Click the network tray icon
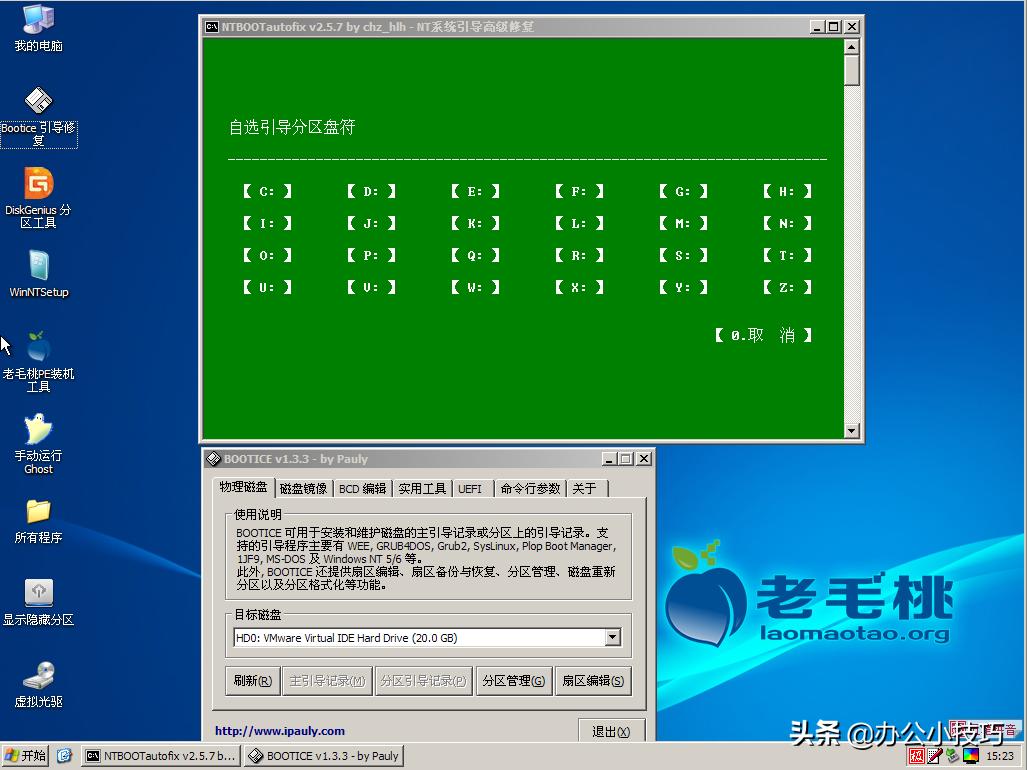The width and height of the screenshot is (1027, 770). pos(952,756)
